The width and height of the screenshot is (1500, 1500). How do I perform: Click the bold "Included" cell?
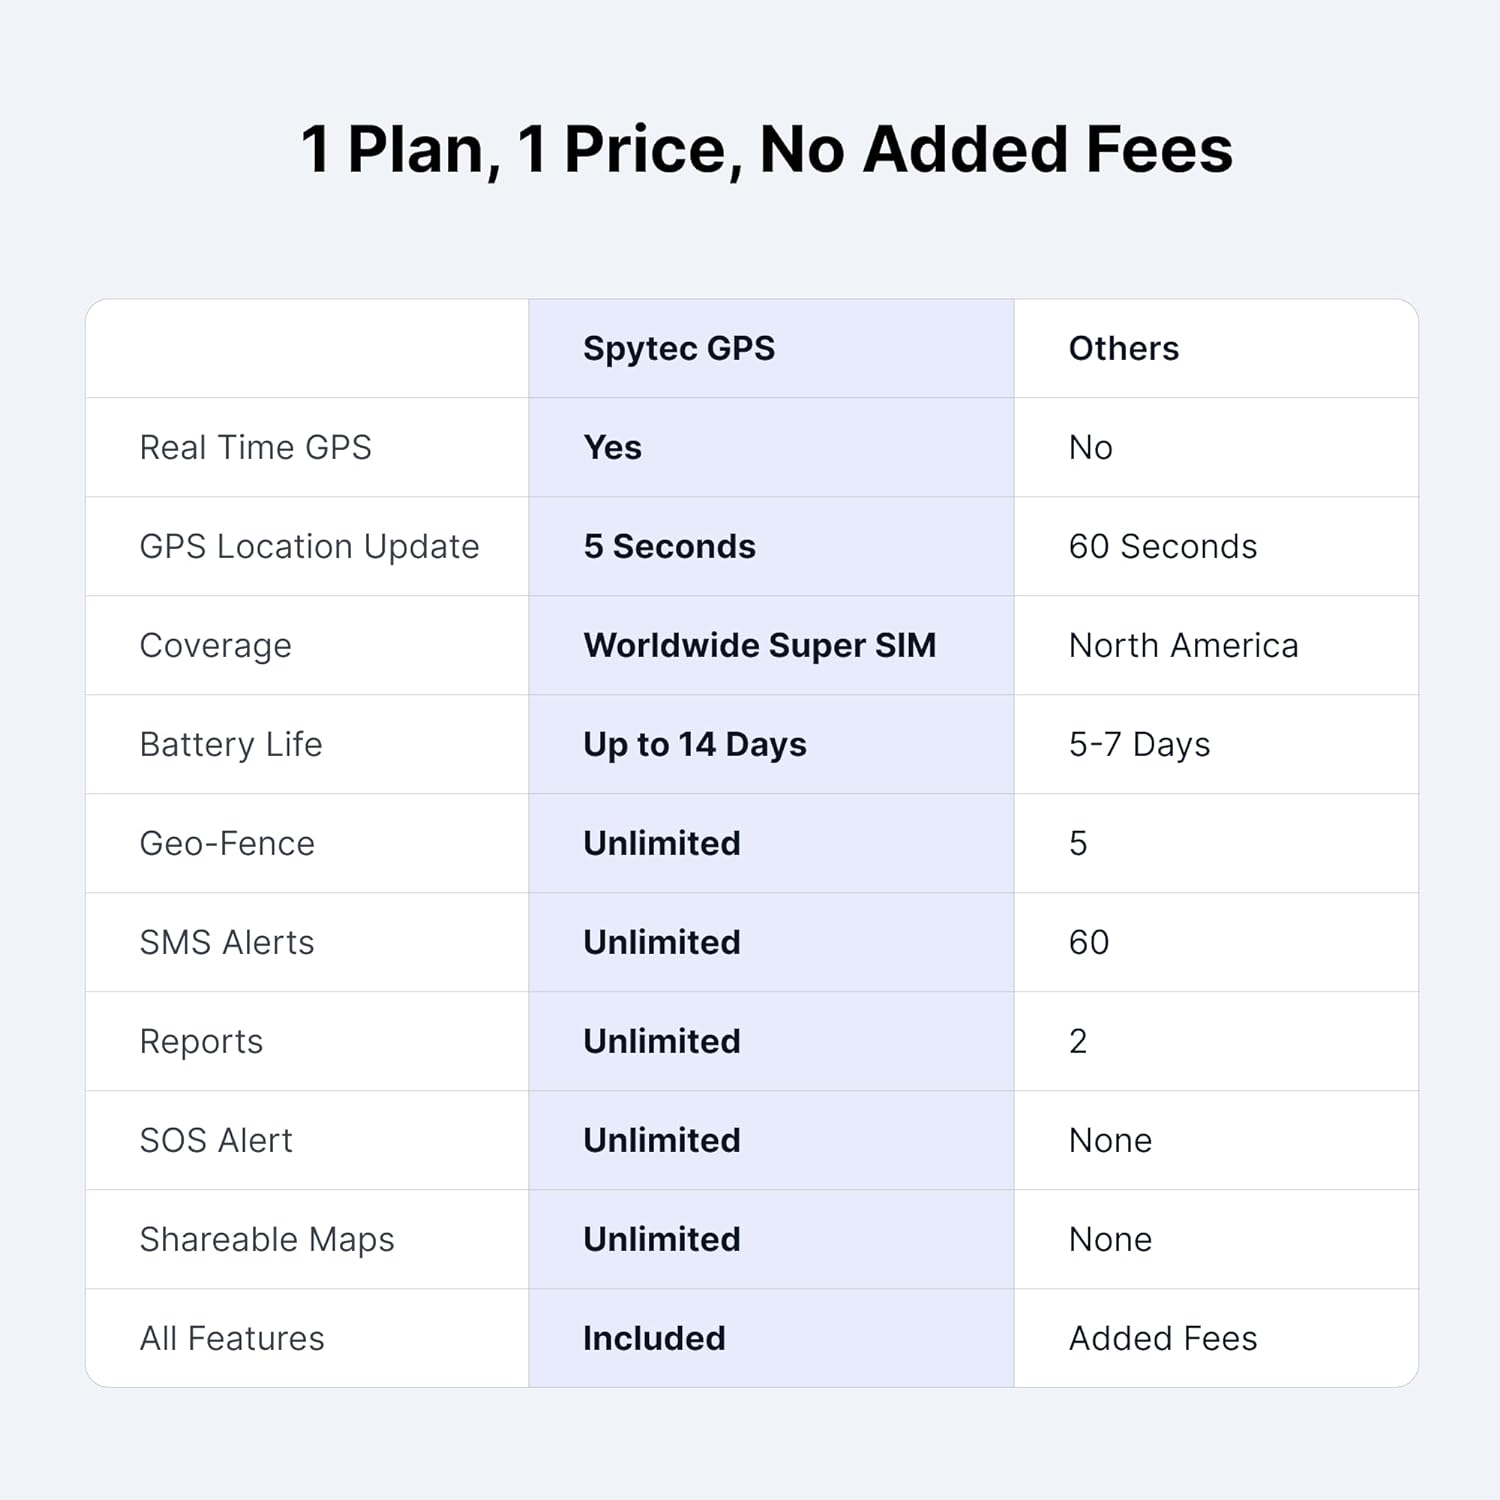pos(654,1338)
